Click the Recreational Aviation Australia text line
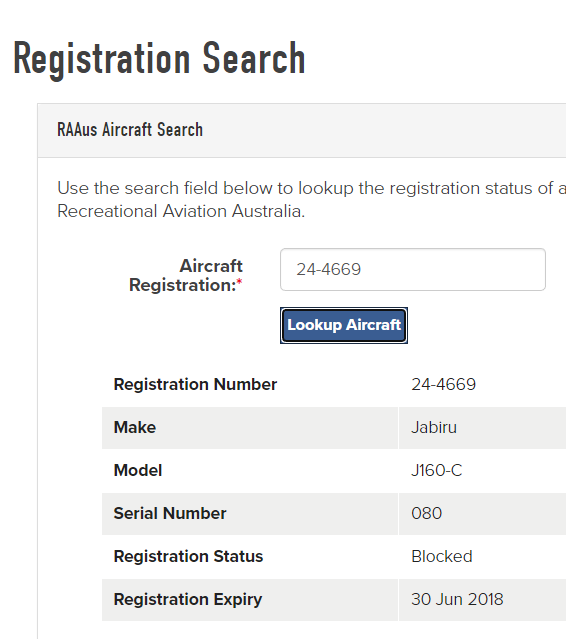 point(181,211)
